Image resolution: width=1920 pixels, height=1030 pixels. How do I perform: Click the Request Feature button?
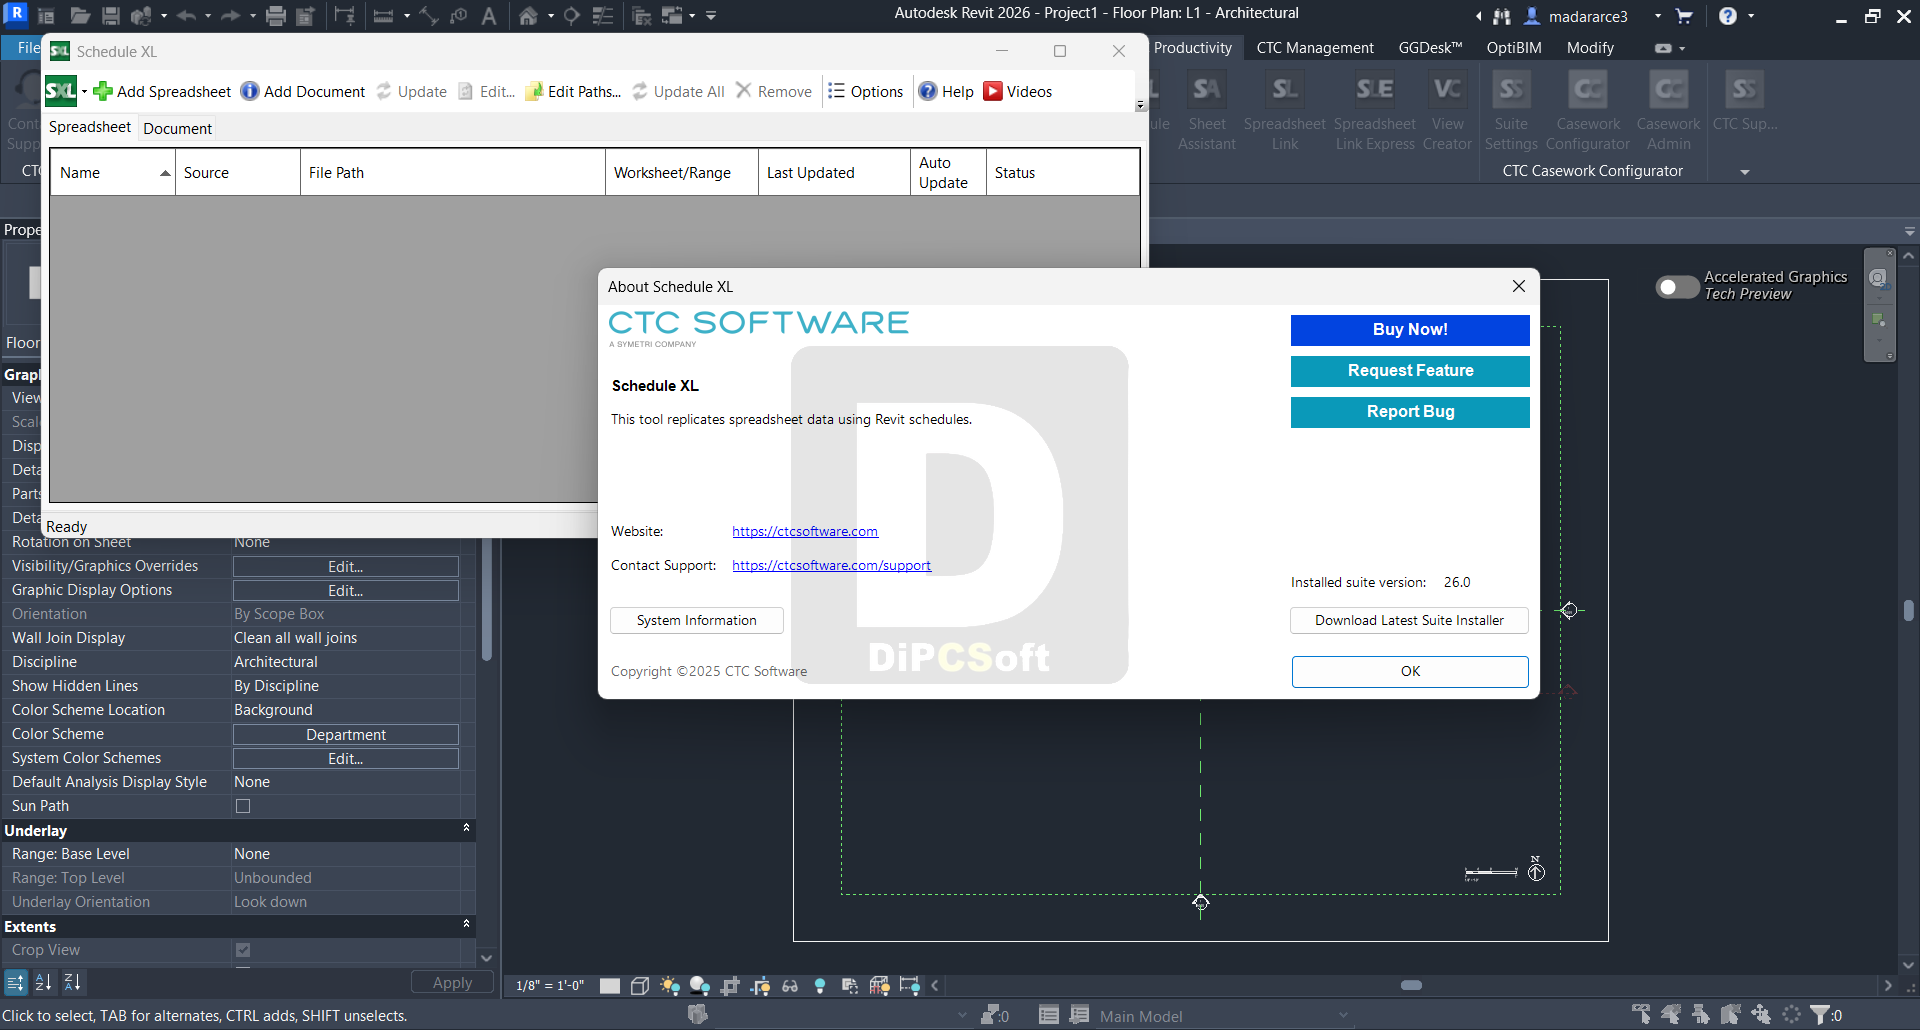[x=1410, y=371]
